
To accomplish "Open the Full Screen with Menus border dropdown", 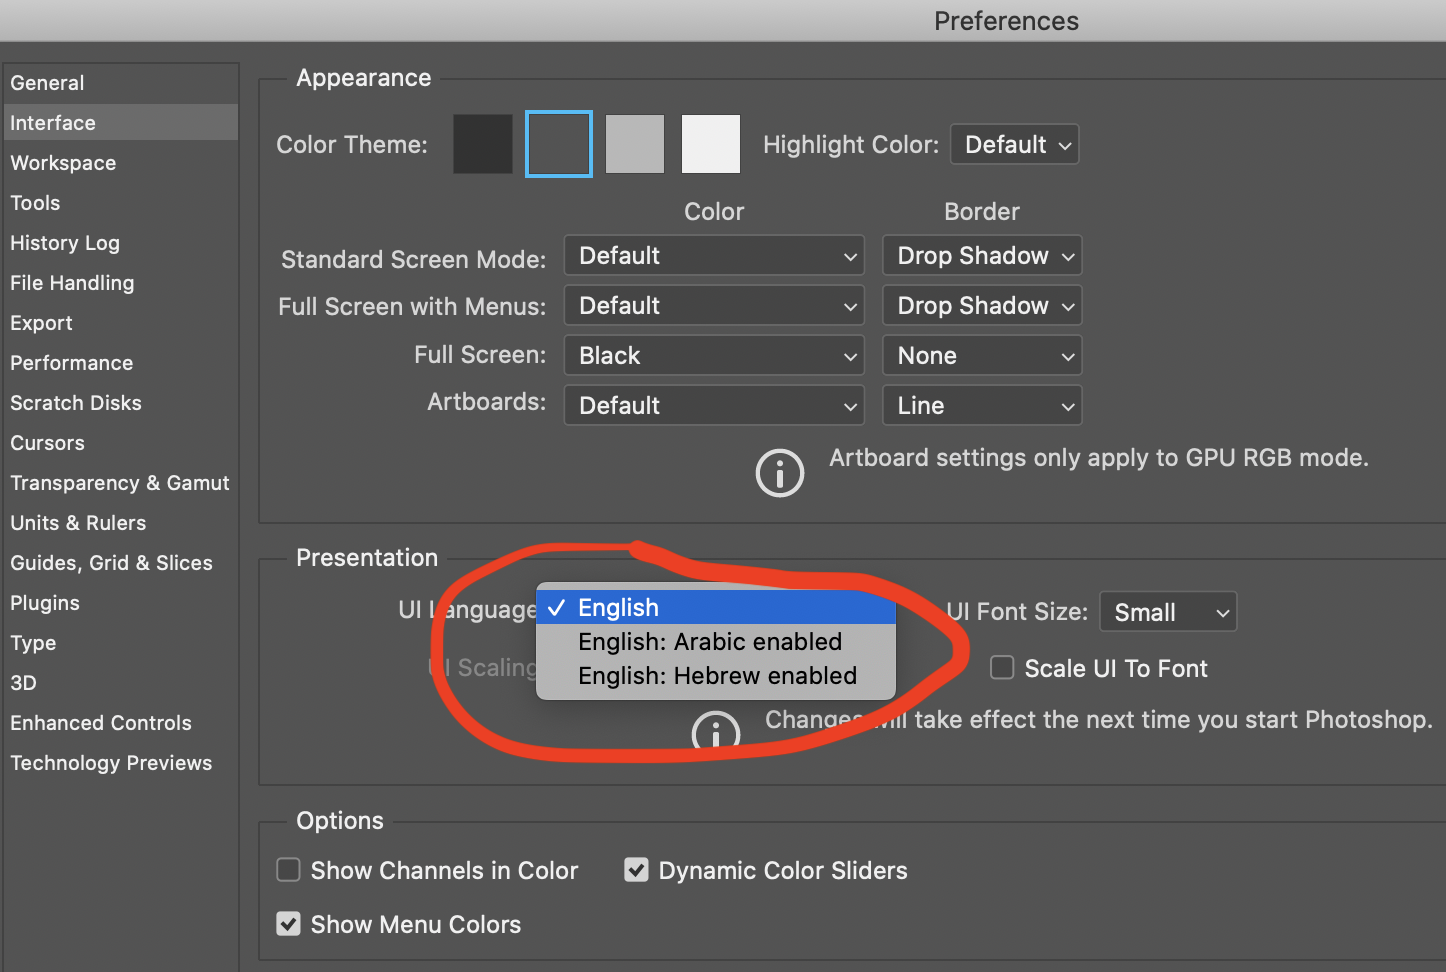I will coord(981,305).
